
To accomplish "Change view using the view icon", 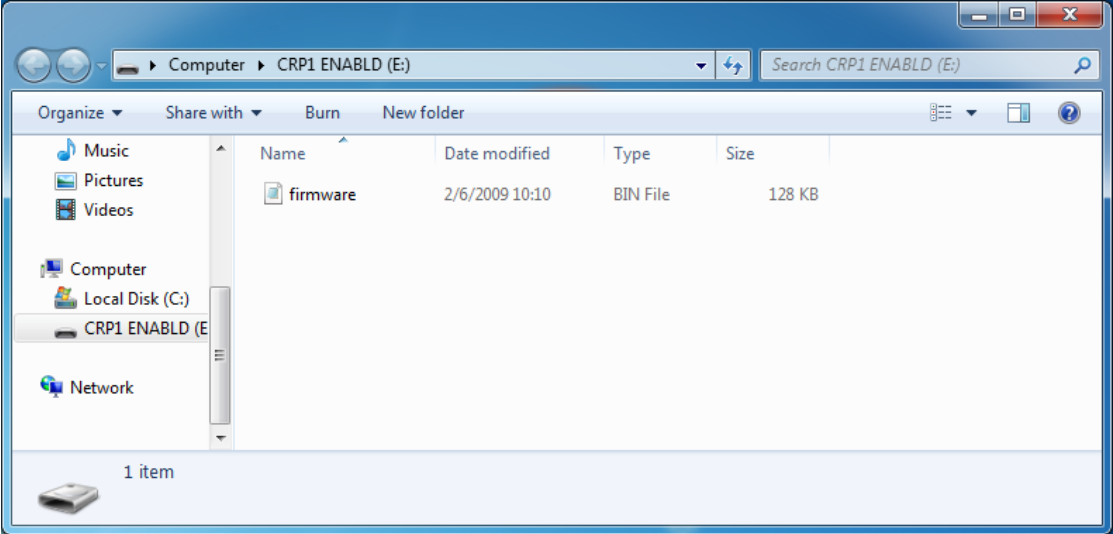I will click(x=941, y=112).
